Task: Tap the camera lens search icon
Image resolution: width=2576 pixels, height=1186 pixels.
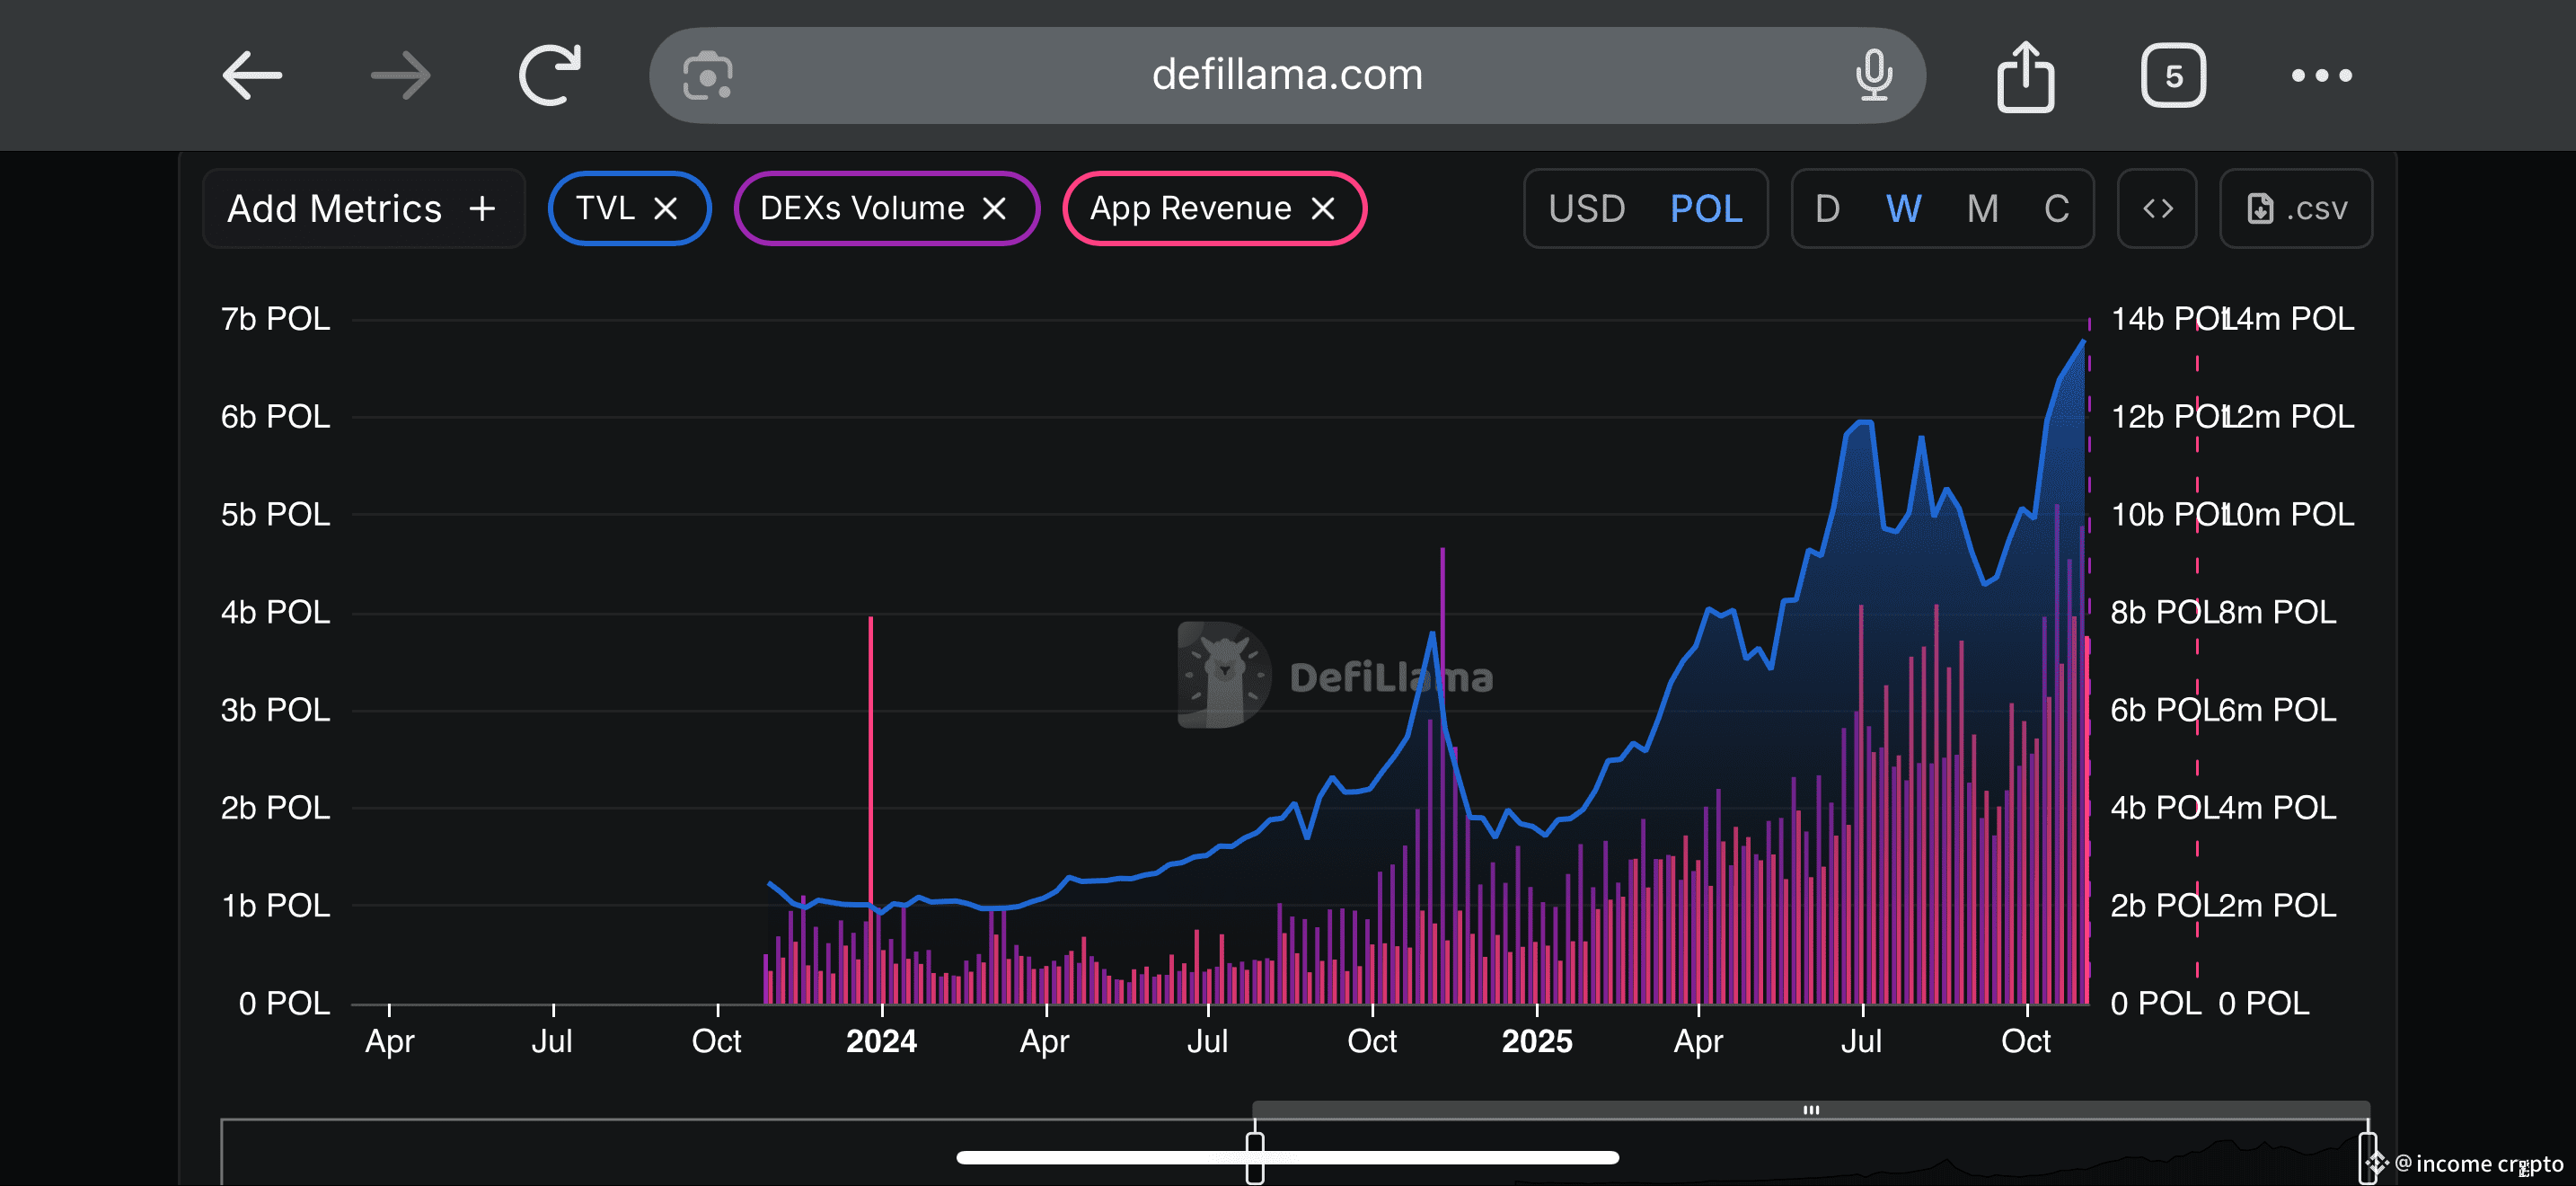Action: coord(708,76)
